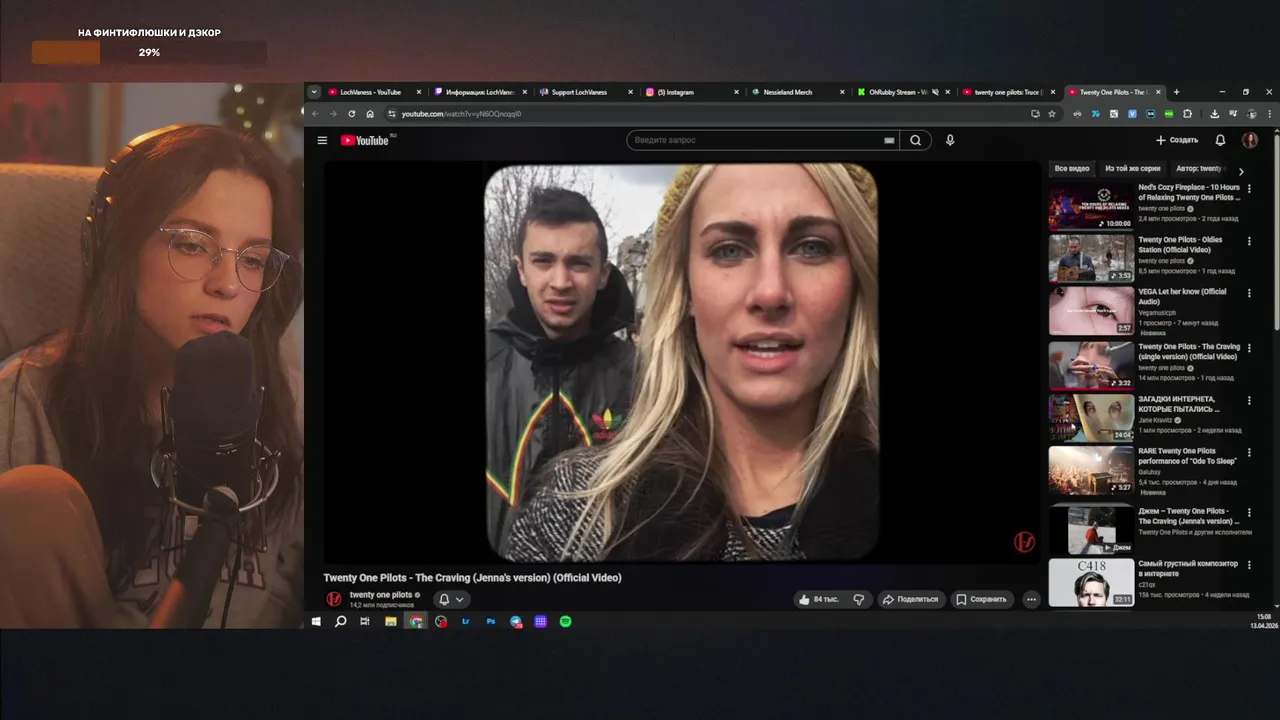Open the Chrome tab search dropdown arrow
Image resolution: width=1280 pixels, height=720 pixels.
[x=314, y=92]
